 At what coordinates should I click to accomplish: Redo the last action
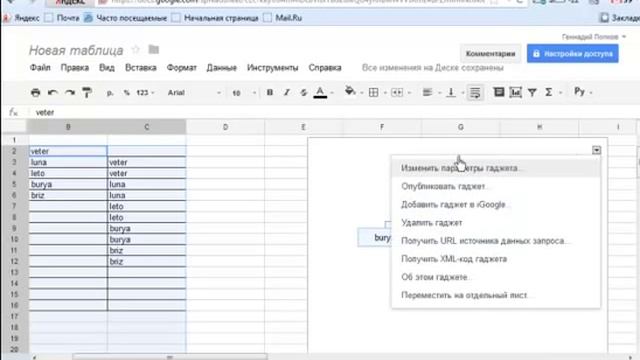[x=70, y=93]
